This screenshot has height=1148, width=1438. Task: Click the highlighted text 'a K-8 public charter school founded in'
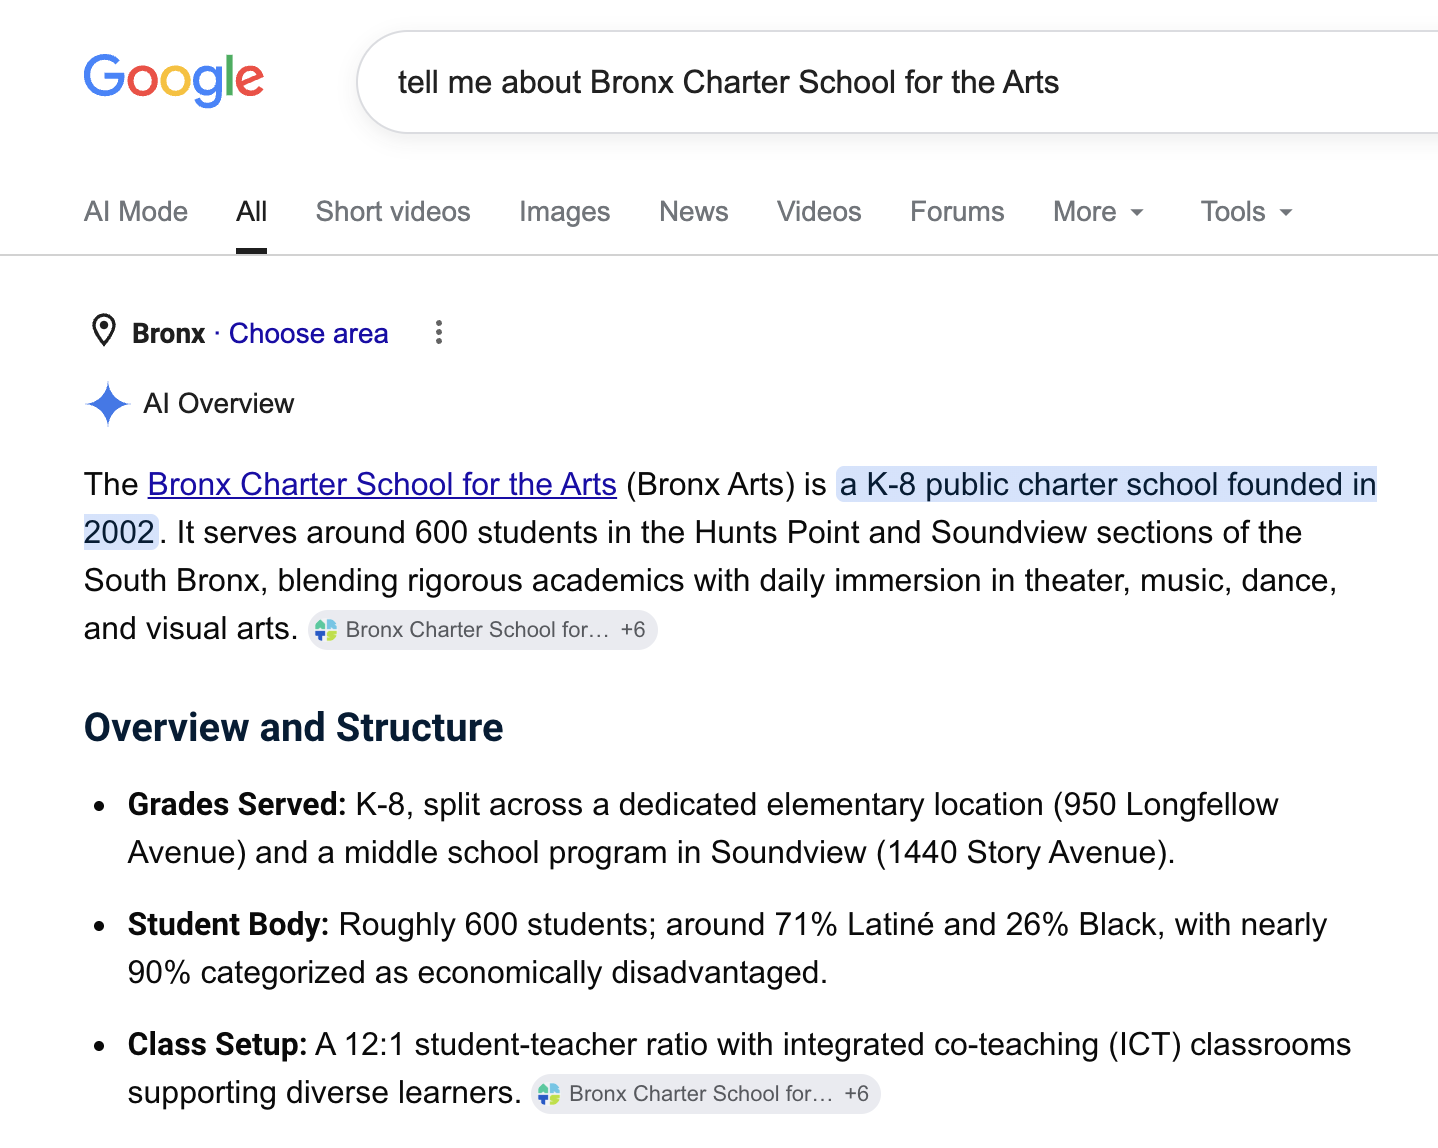(x=1108, y=485)
